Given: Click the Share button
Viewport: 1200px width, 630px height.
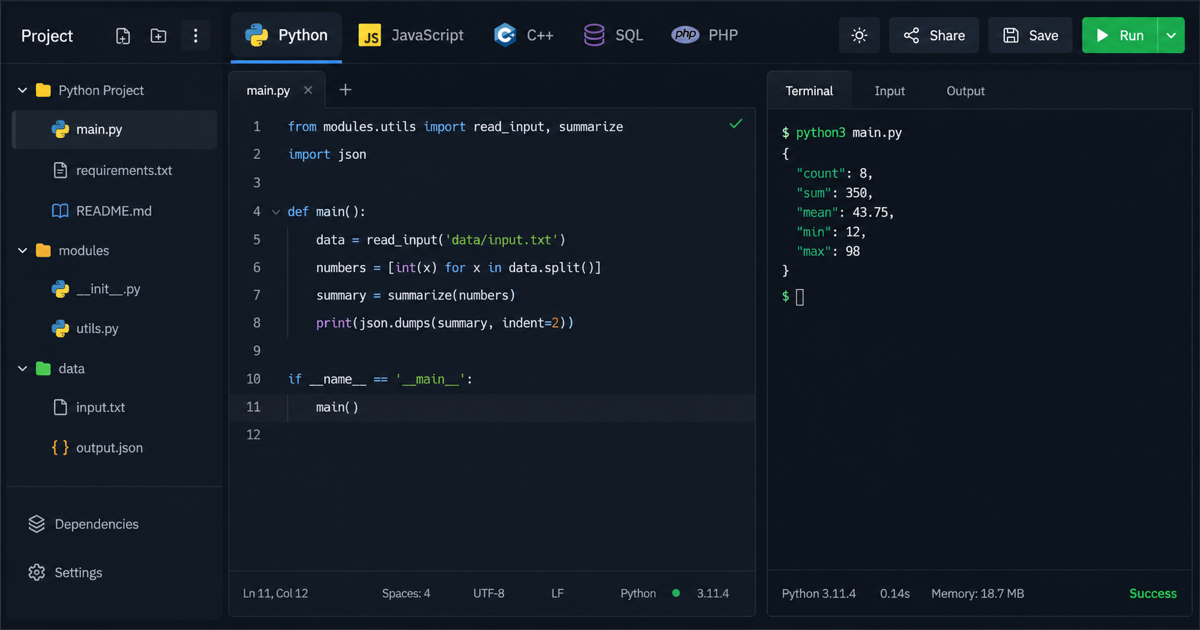Looking at the screenshot, I should pos(934,35).
